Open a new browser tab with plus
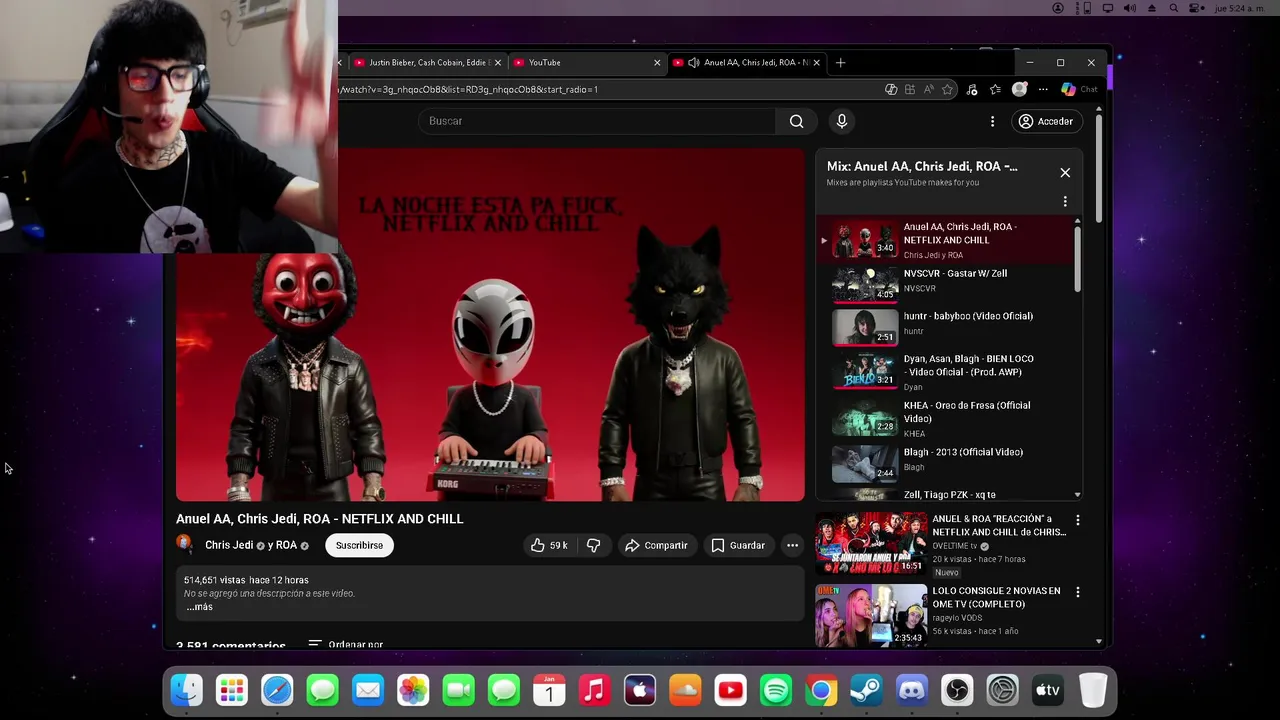Screen dimensions: 1280x720 coord(840,62)
